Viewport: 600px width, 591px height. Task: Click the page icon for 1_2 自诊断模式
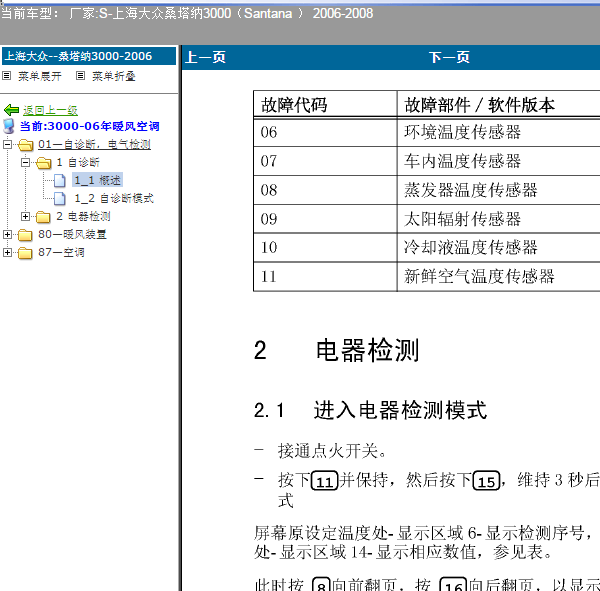59,198
